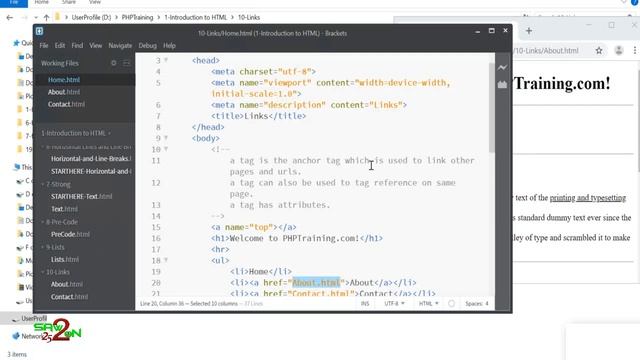The height and width of the screenshot is (360, 640).
Task: Open PreCode.html in file tree
Action: (70, 234)
